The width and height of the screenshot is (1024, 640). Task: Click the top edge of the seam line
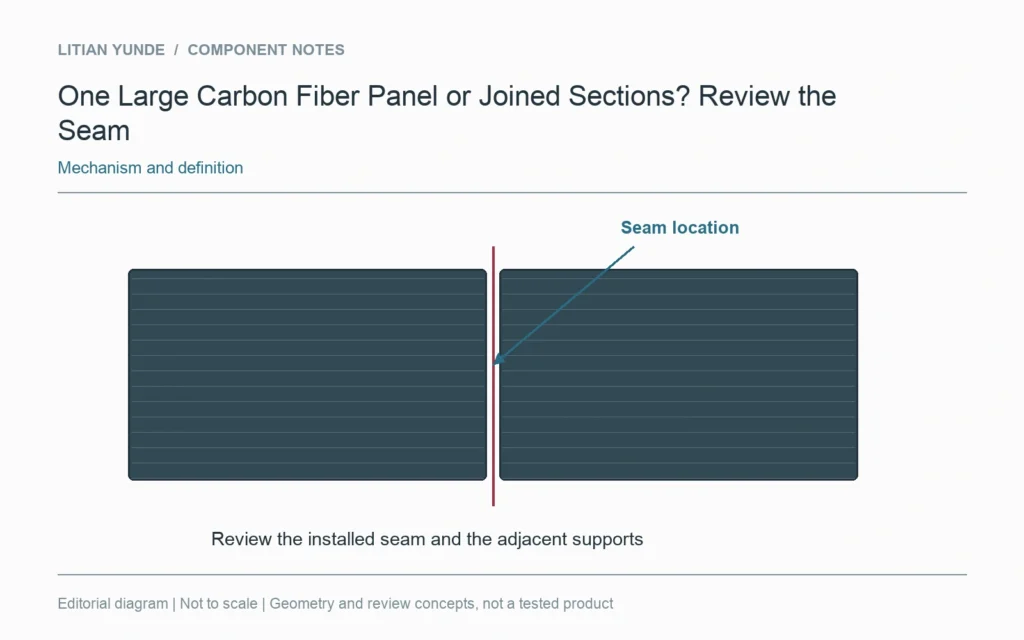pyautogui.click(x=493, y=248)
